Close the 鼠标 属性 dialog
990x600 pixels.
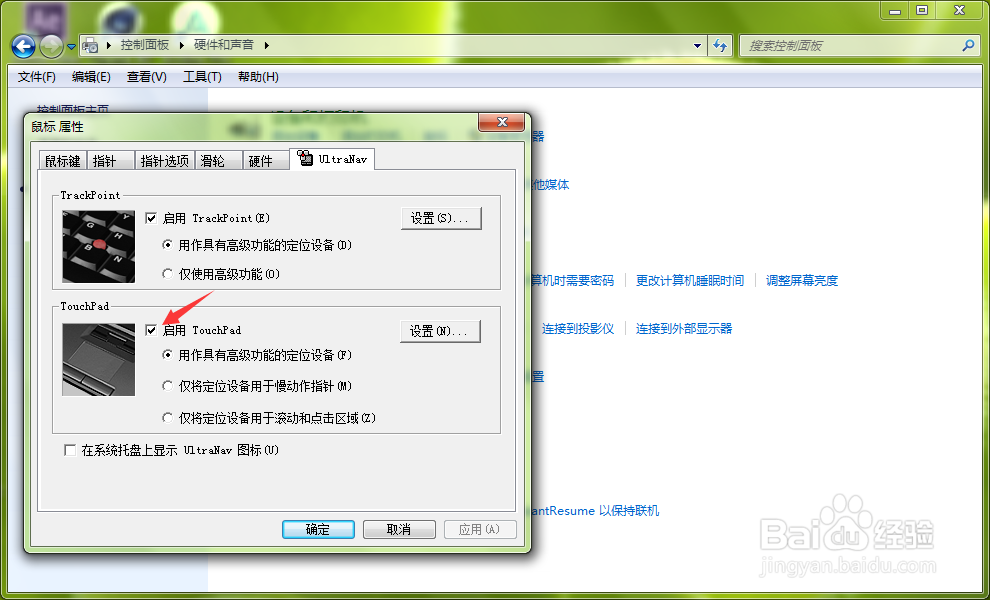click(501, 122)
